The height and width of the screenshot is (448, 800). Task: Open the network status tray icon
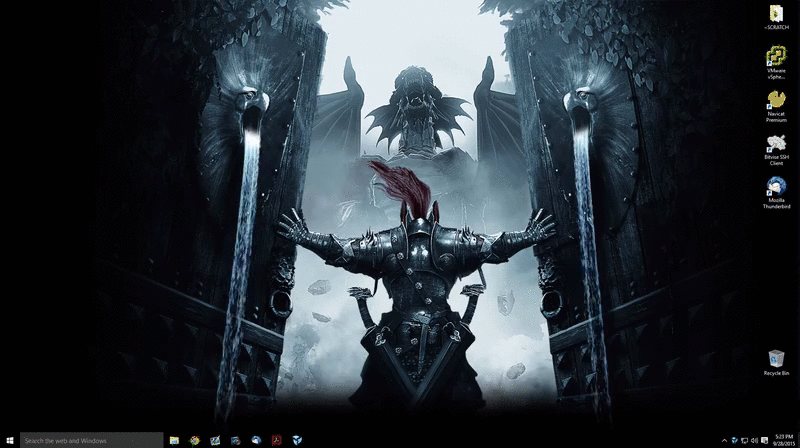tap(744, 440)
